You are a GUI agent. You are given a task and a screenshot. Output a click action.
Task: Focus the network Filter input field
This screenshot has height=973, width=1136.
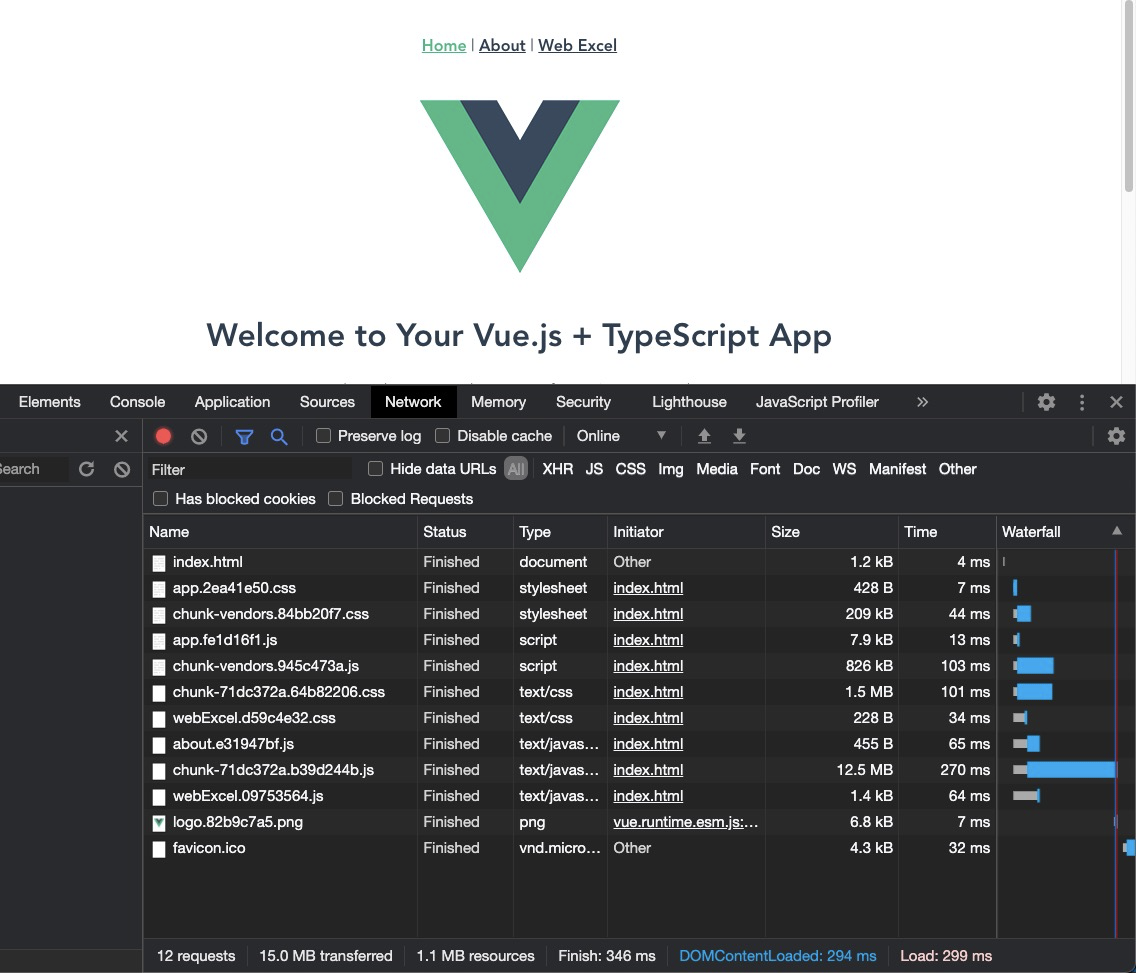click(249, 469)
